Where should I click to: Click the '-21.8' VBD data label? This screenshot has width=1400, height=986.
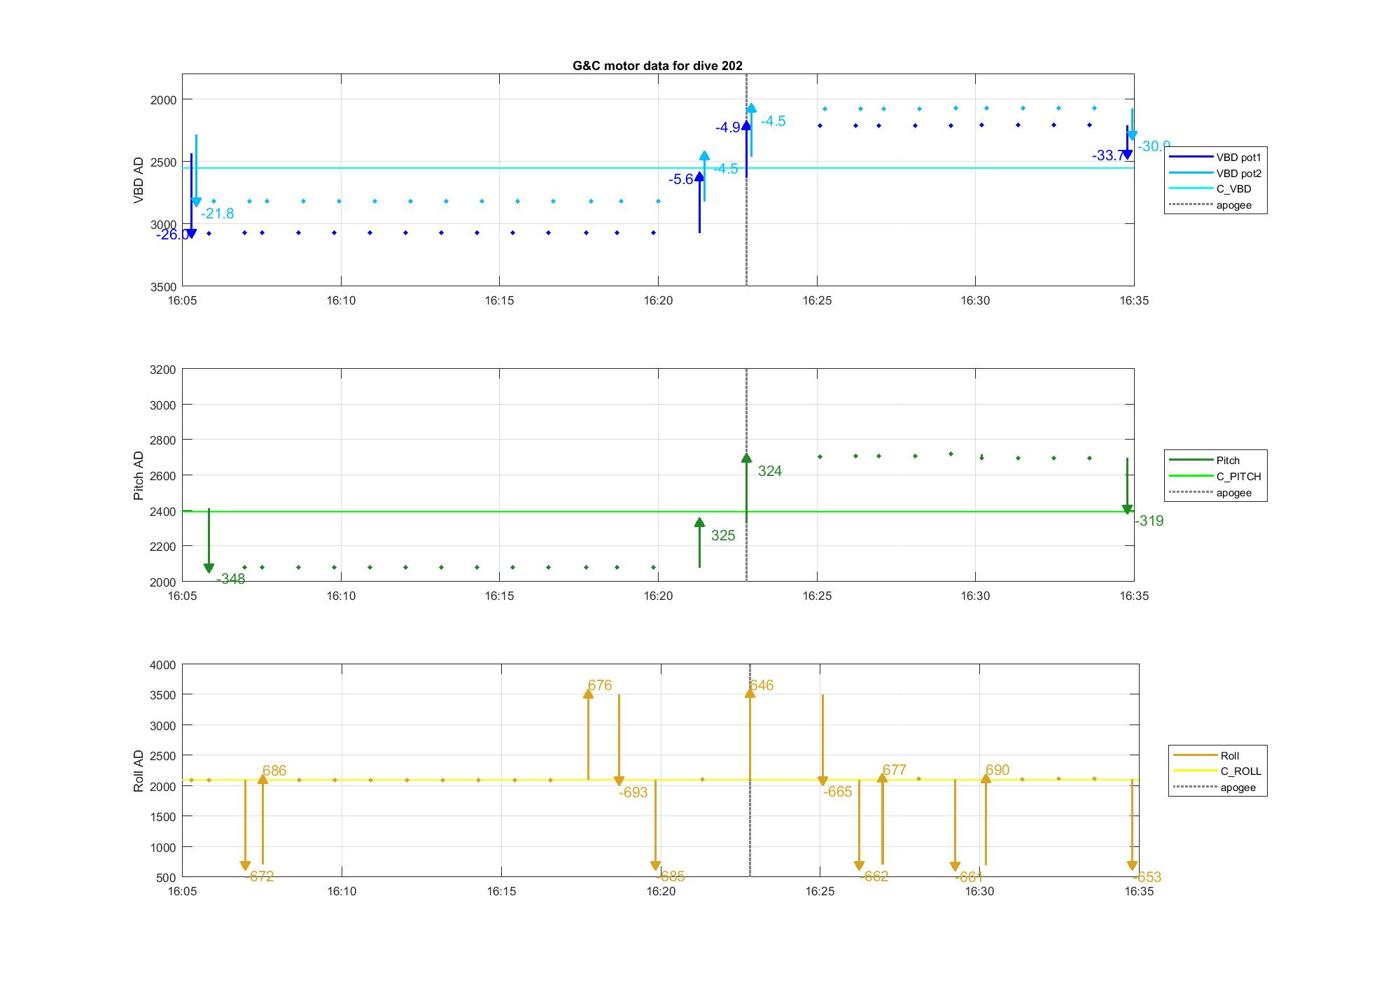tap(217, 213)
